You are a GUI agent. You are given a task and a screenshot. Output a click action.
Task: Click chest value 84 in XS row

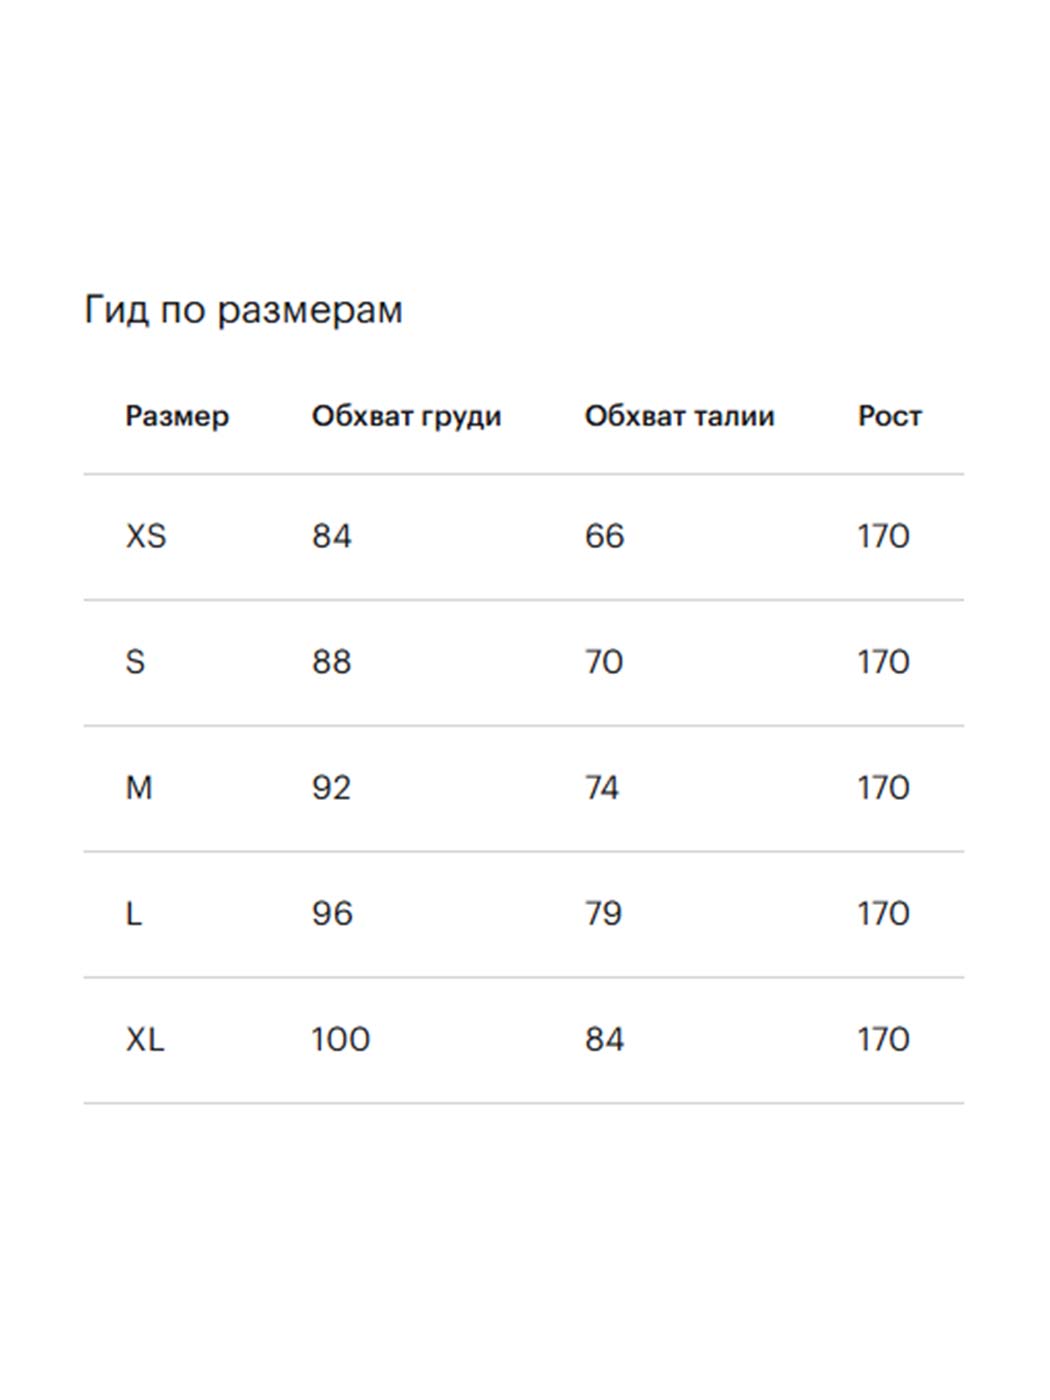(x=331, y=537)
